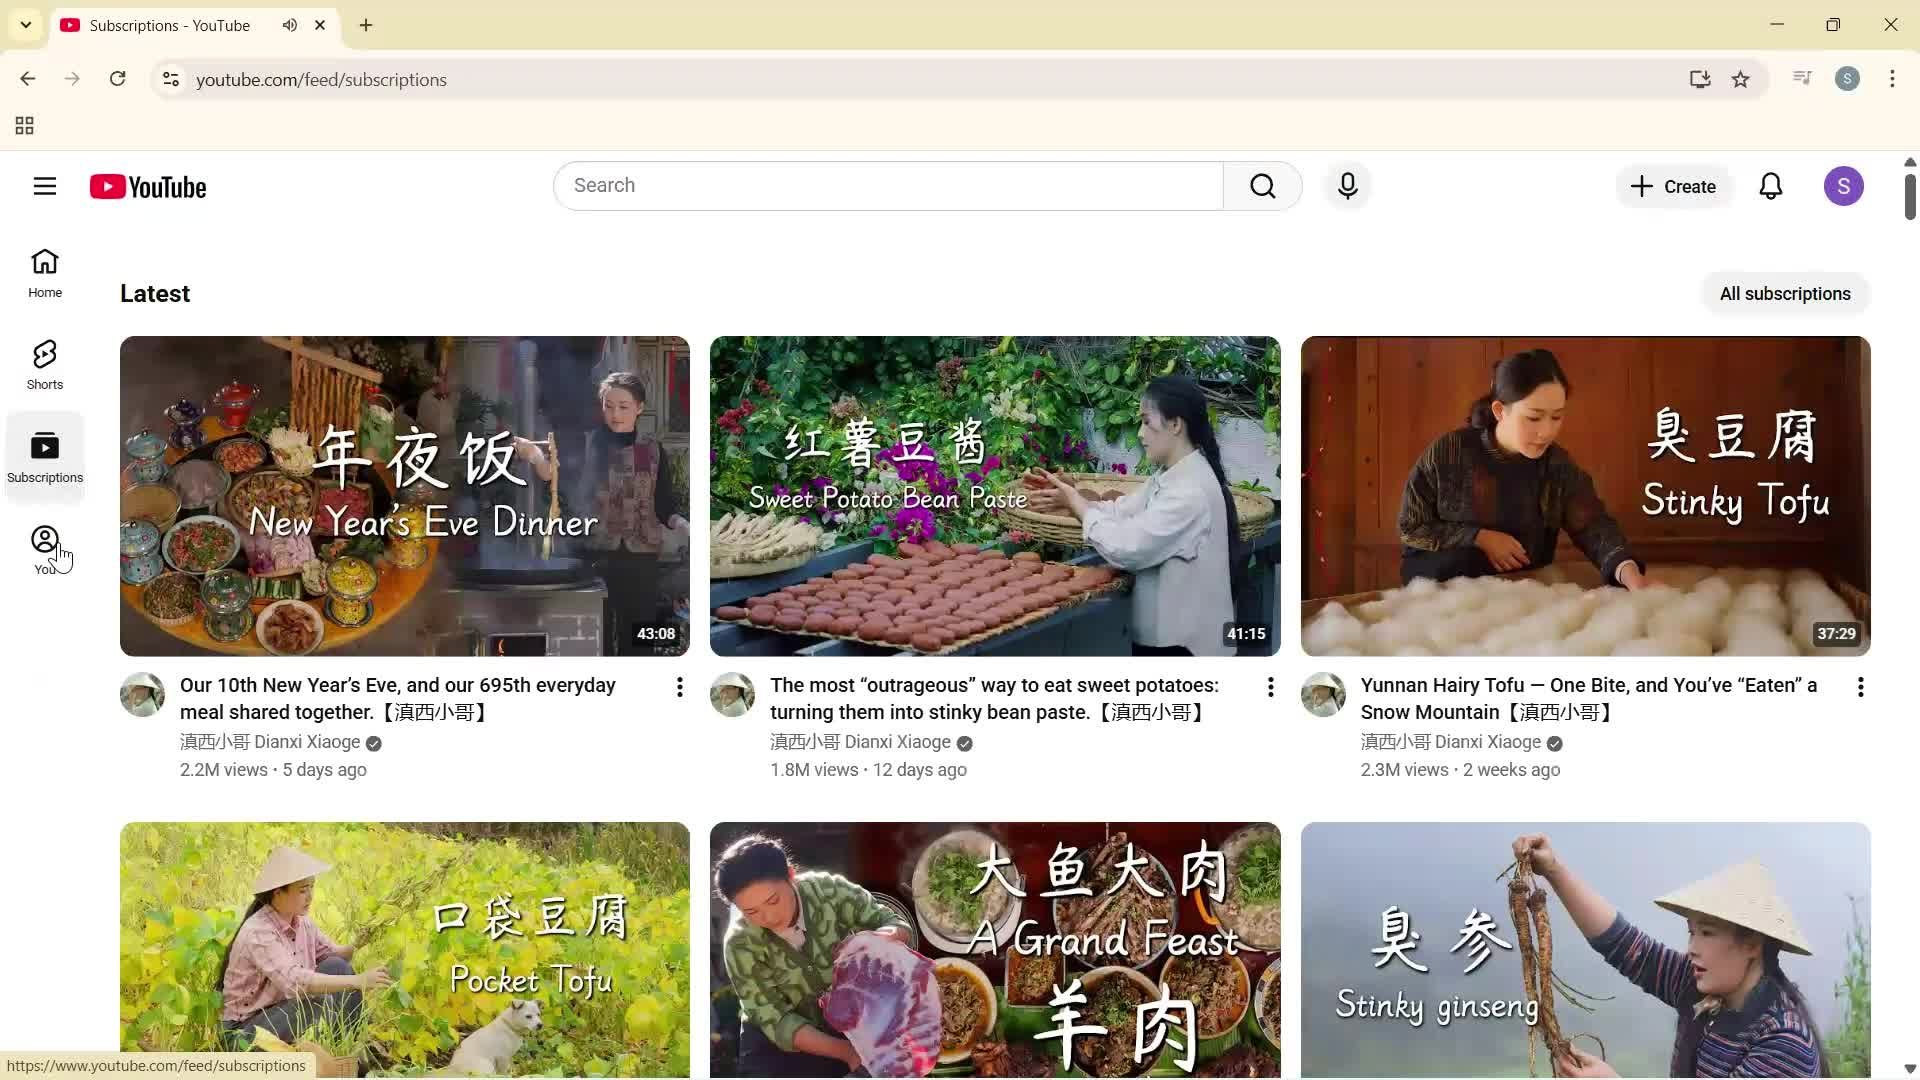Screen dimensions: 1920x1080
Task: Start voice search with the microphone icon
Action: [x=1347, y=185]
